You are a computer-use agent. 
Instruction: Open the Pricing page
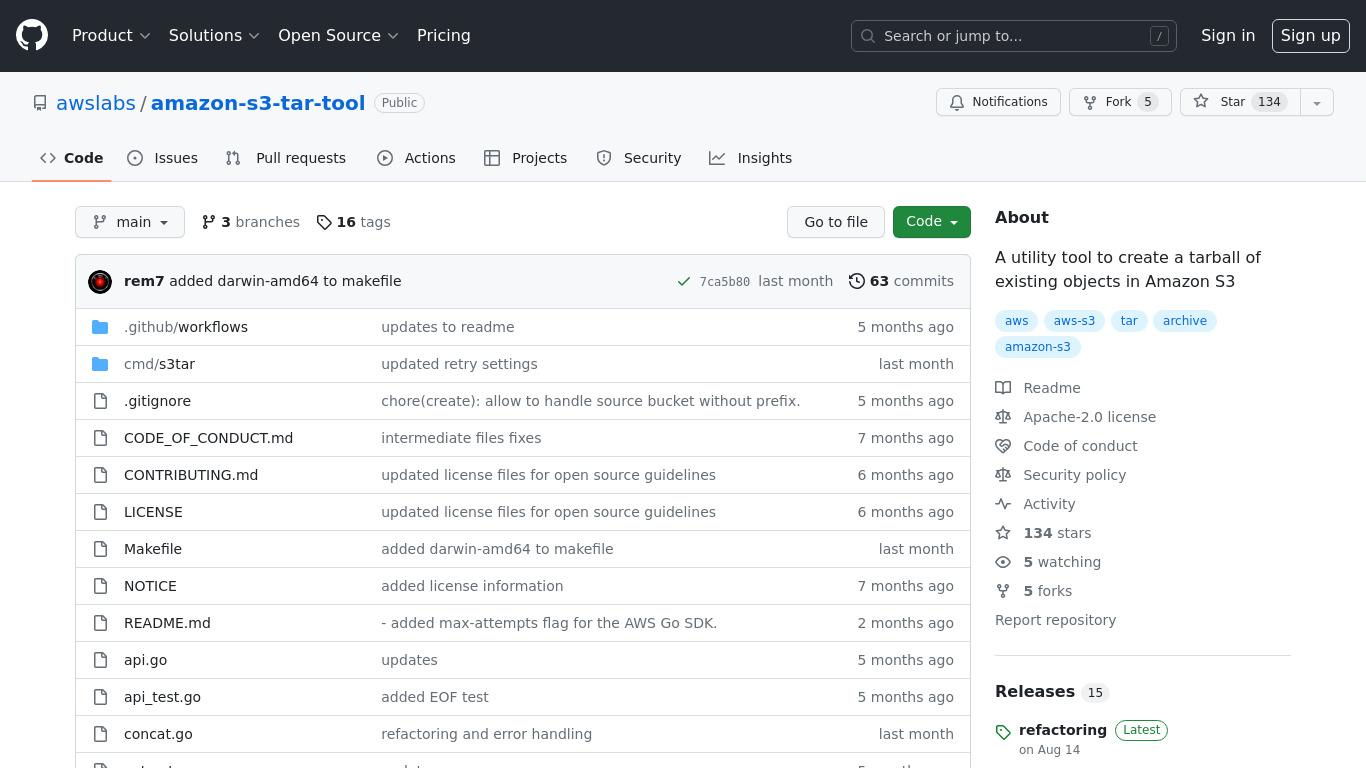coord(443,35)
